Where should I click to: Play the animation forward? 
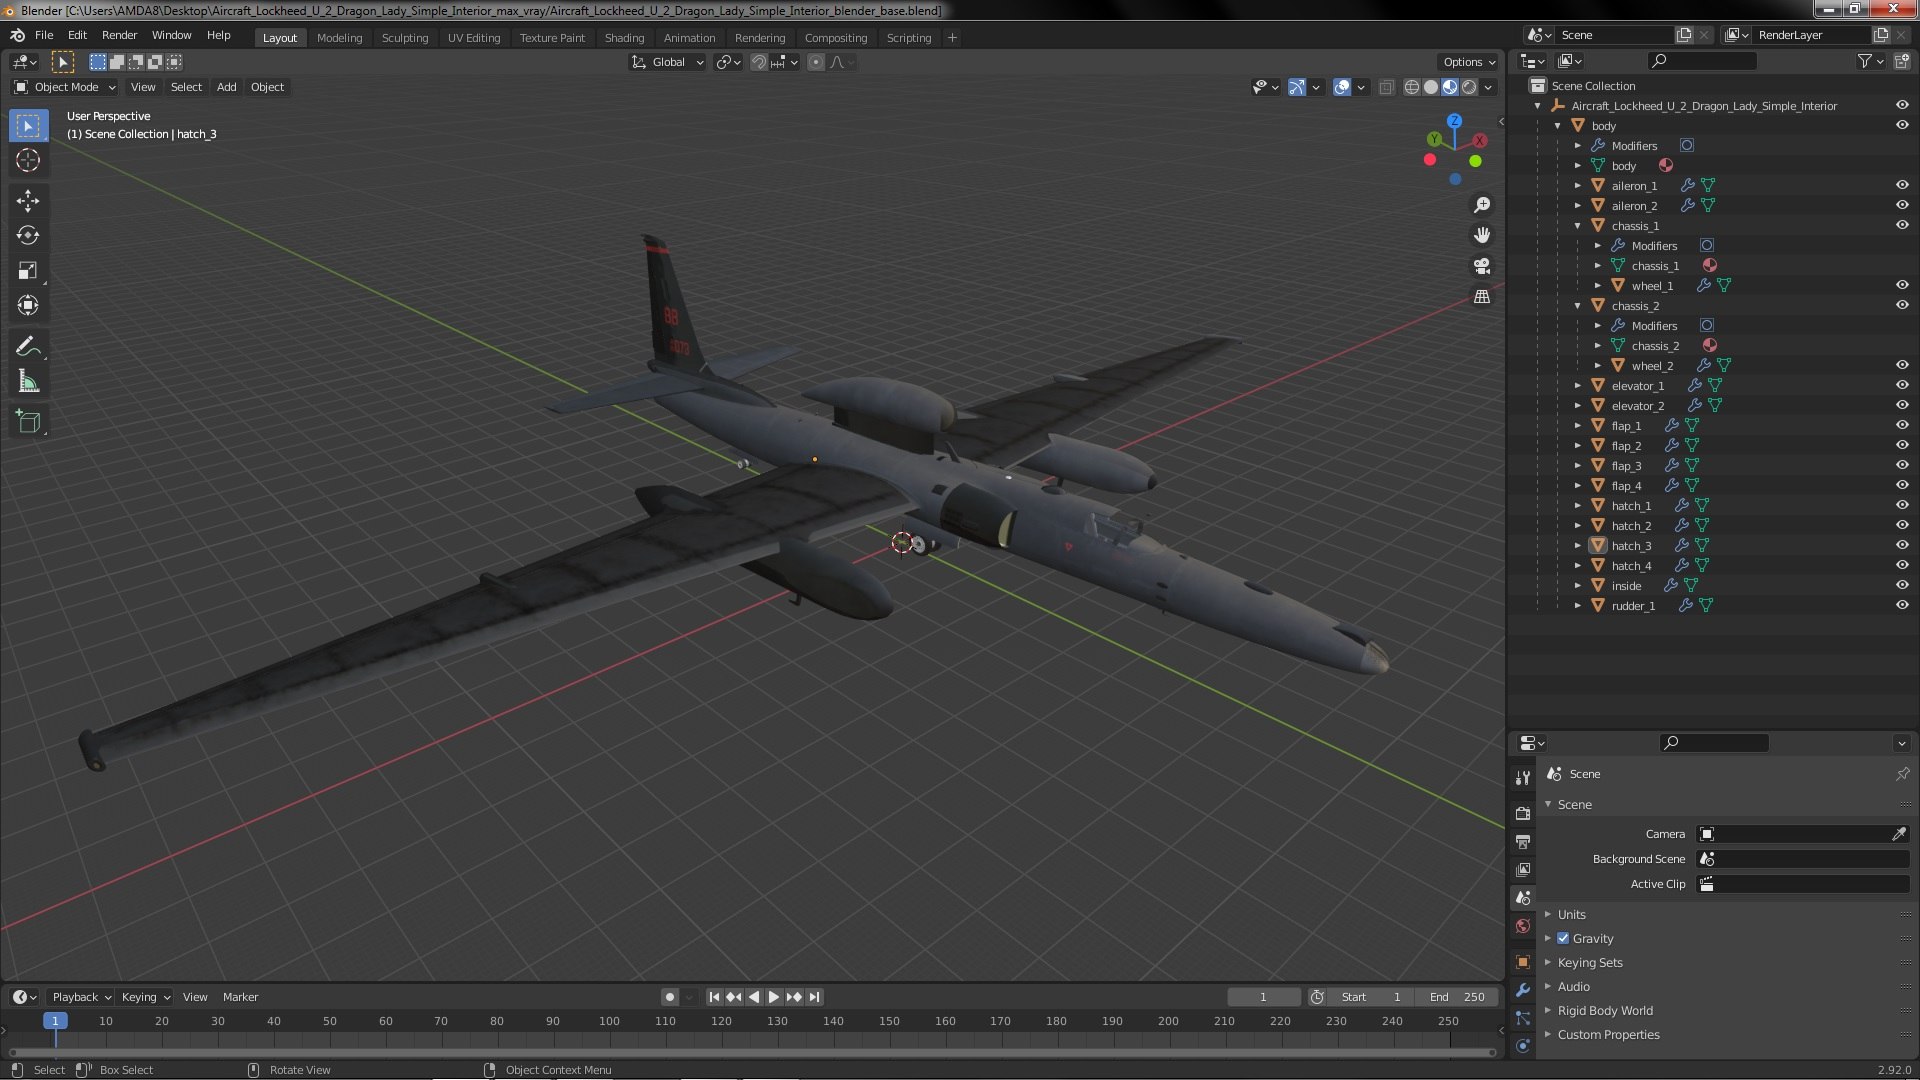773,997
